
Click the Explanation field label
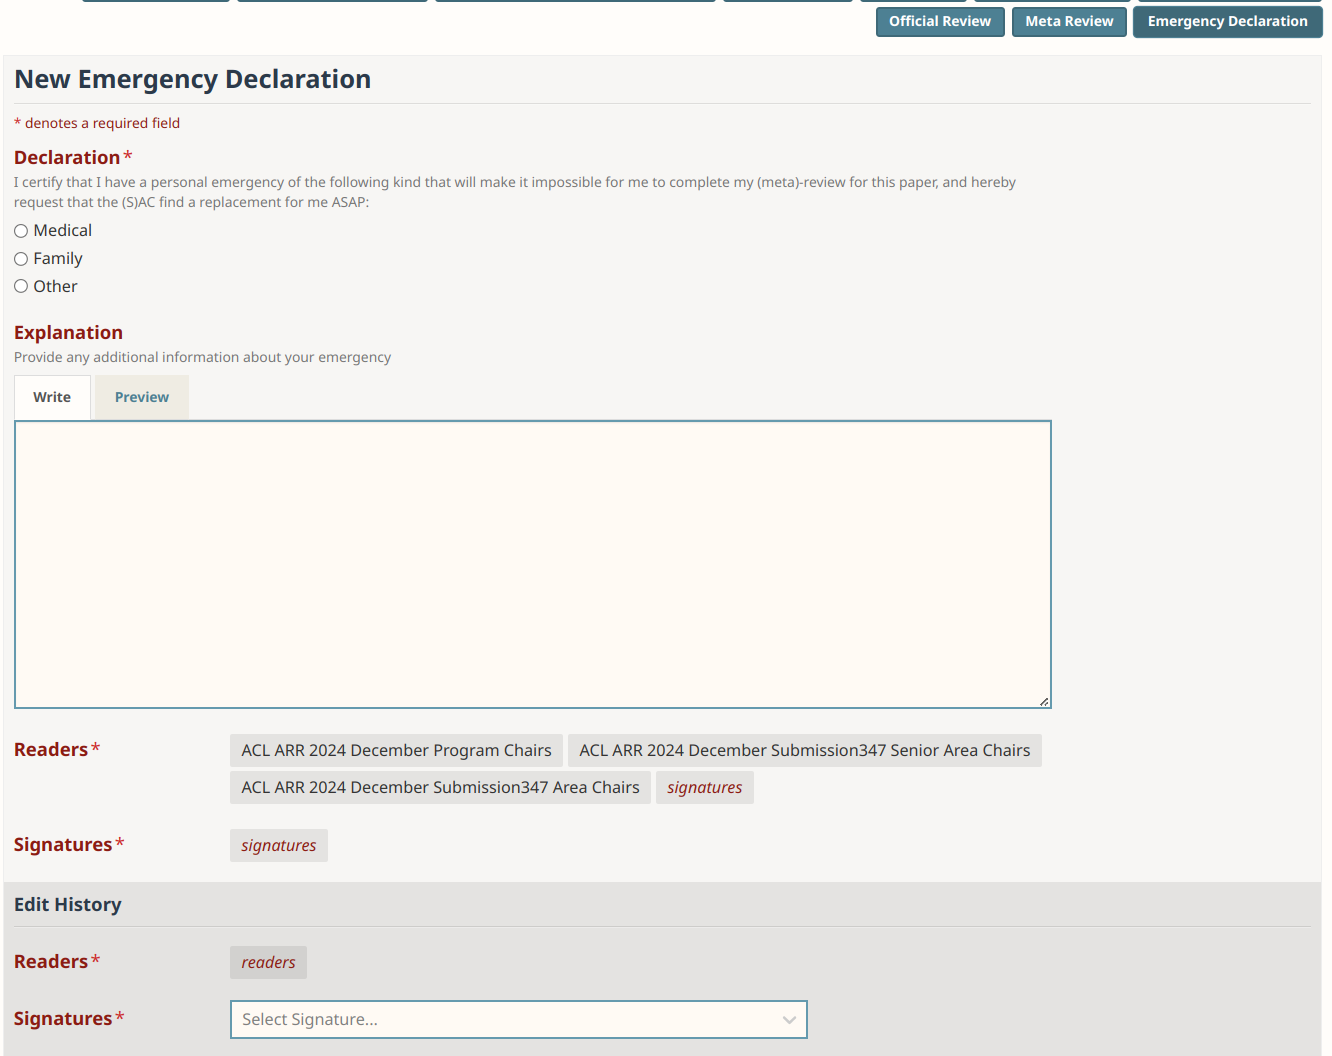(x=68, y=333)
